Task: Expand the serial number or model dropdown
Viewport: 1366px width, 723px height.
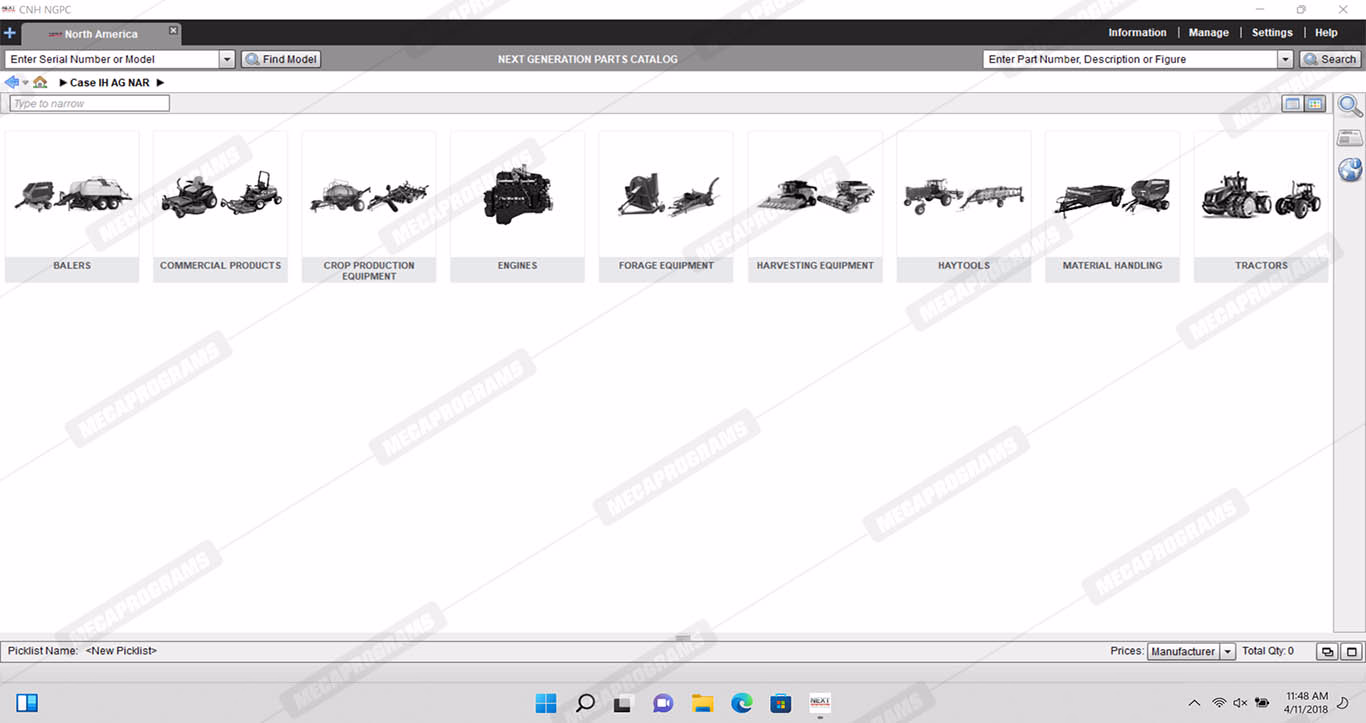Action: coord(227,59)
